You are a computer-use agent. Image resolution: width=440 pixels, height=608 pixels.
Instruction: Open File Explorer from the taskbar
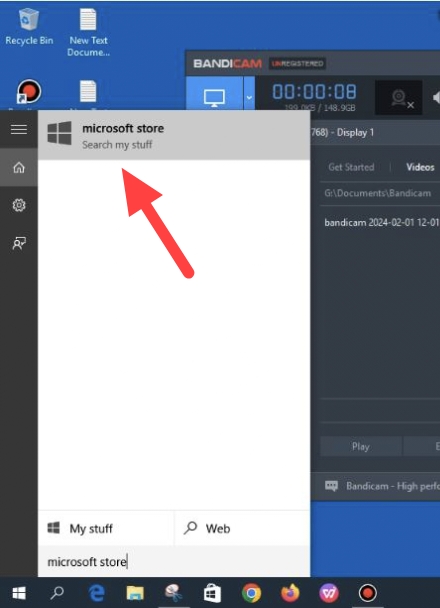pyautogui.click(x=135, y=593)
